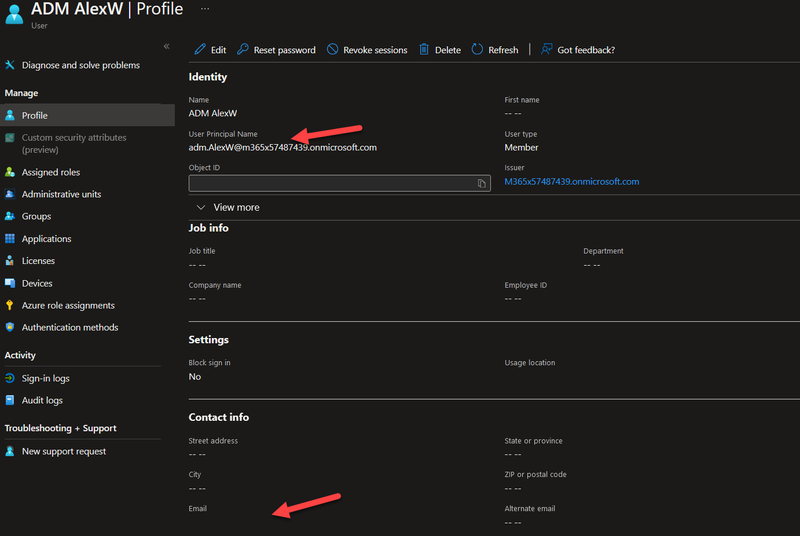This screenshot has width=800, height=536.
Task: Click Reset password button label
Action: [285, 50]
